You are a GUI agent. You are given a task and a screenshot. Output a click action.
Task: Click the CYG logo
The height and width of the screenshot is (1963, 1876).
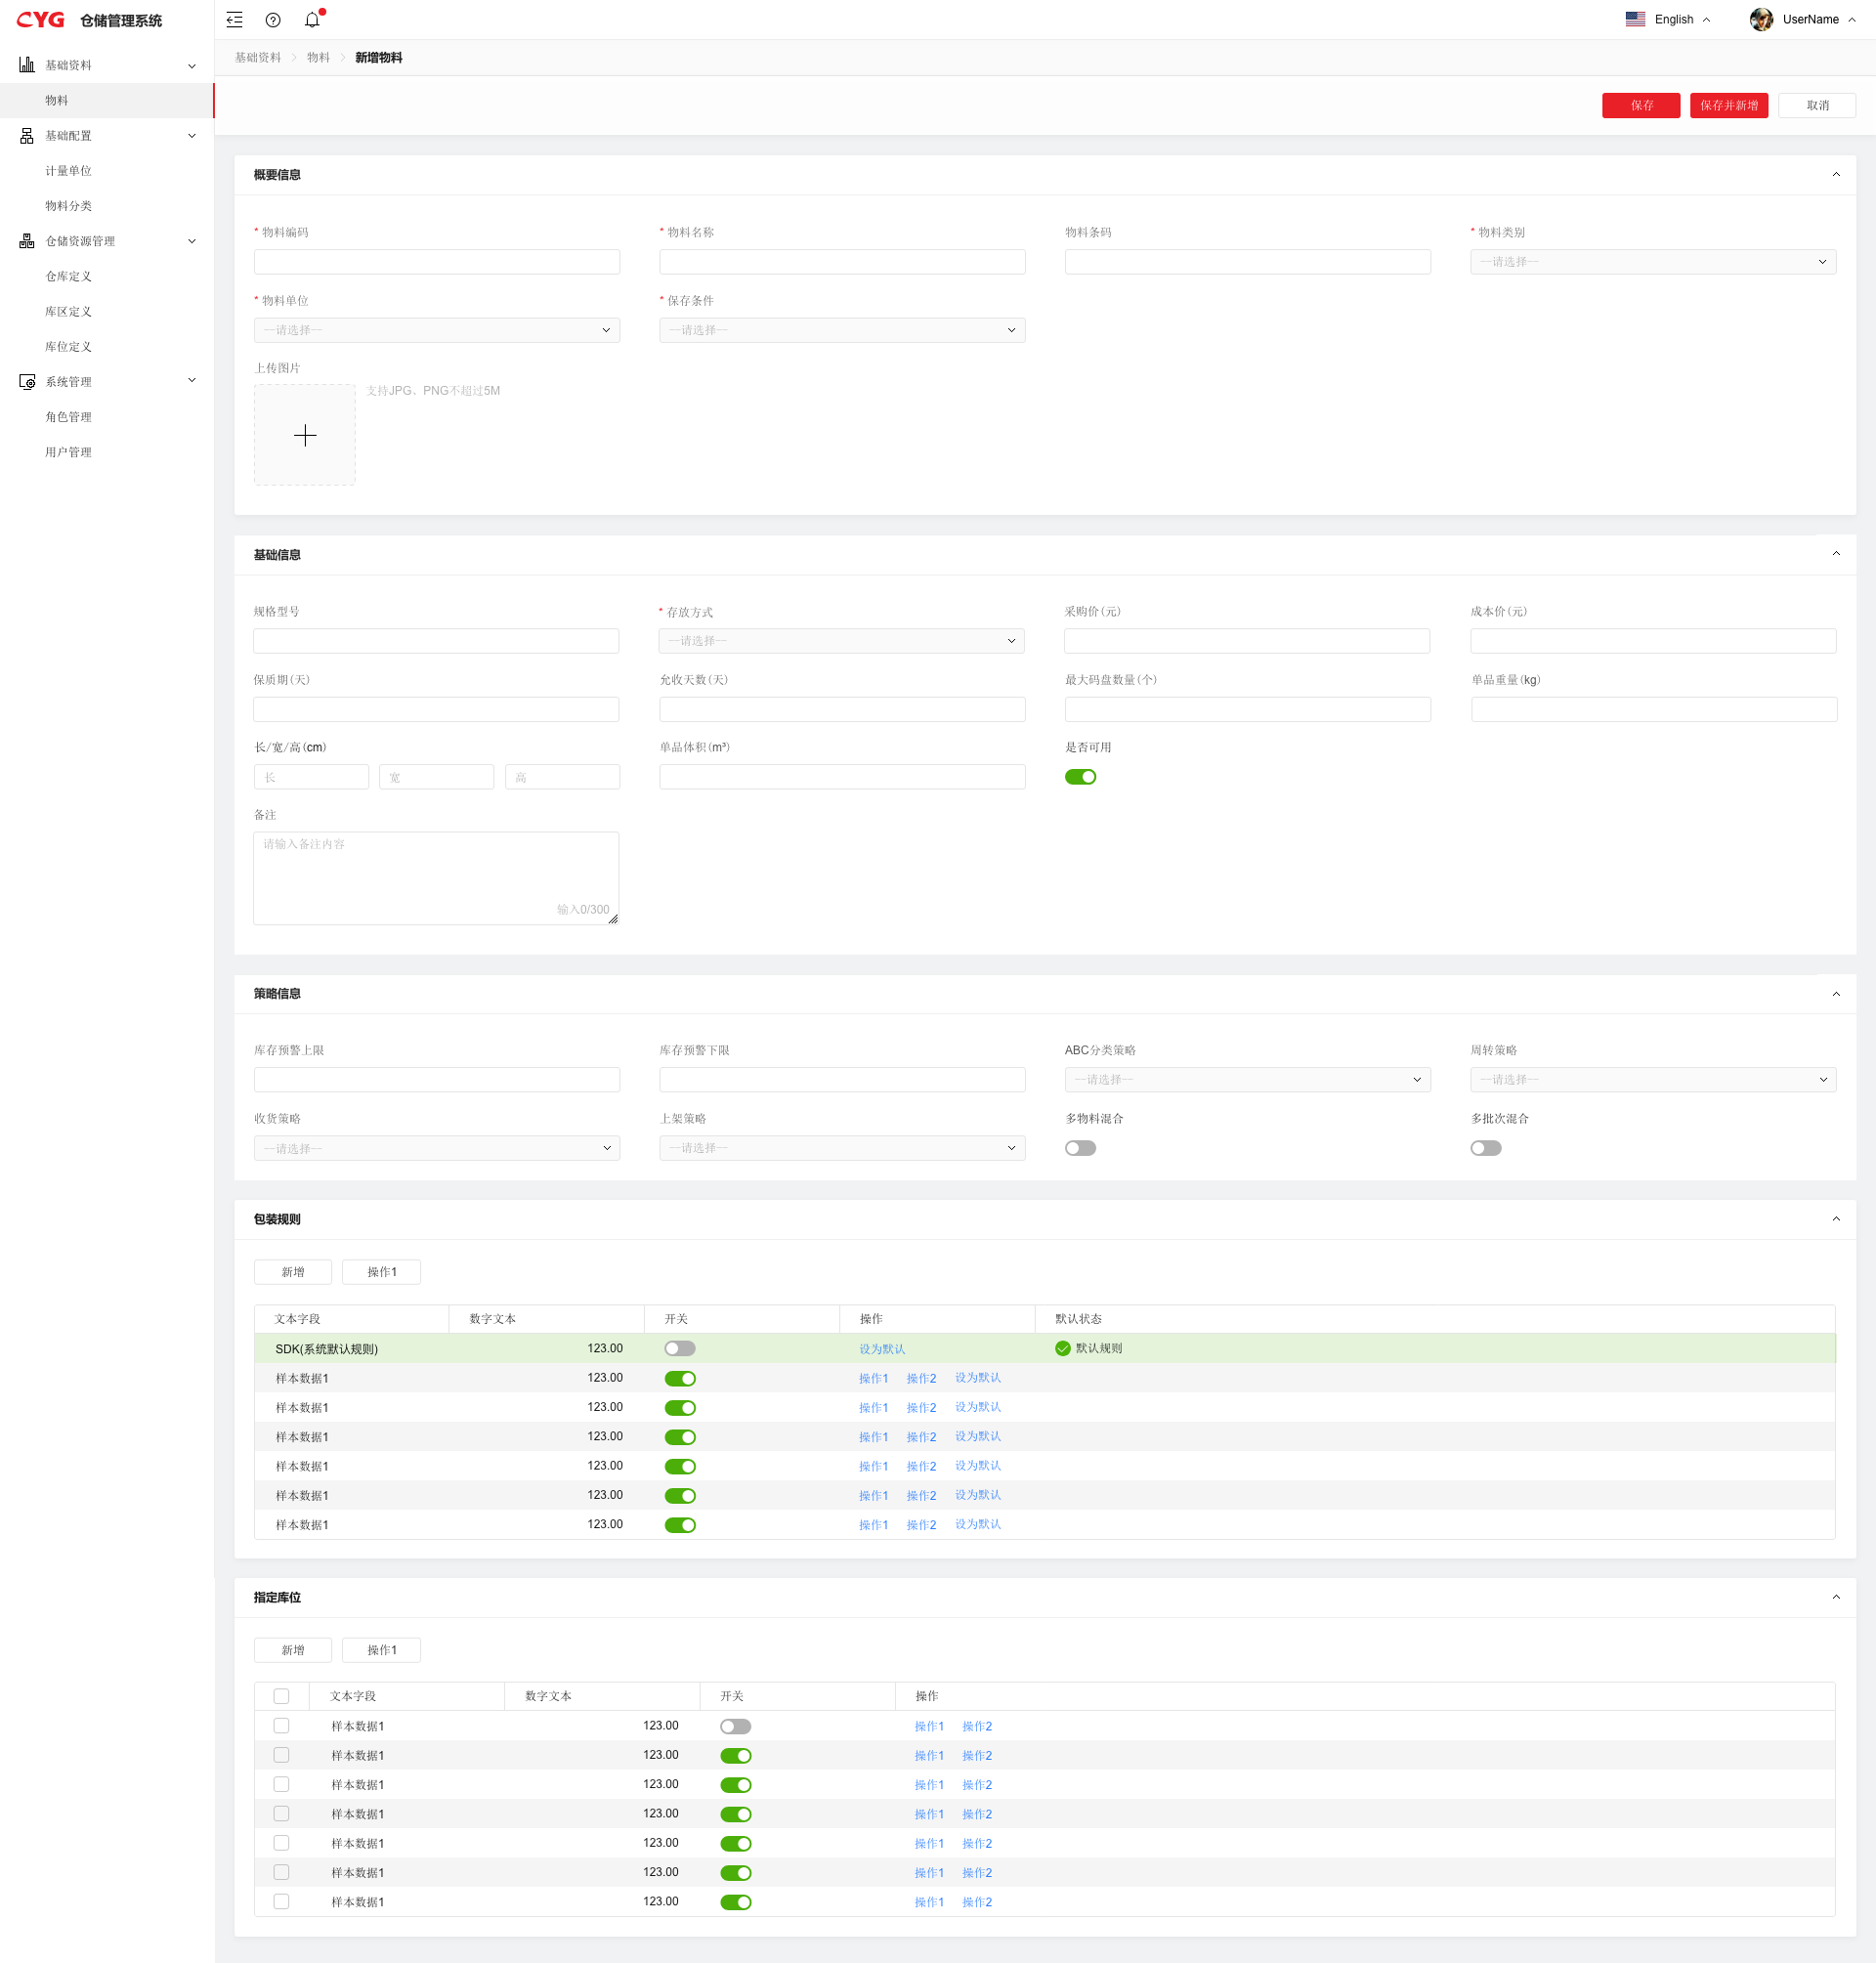40,19
